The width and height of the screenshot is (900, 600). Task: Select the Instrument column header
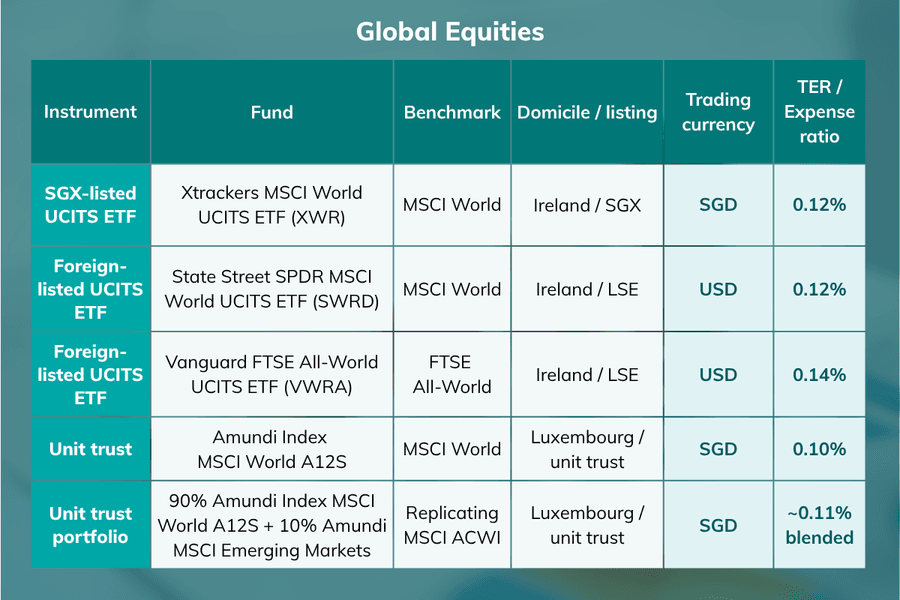tap(91, 112)
